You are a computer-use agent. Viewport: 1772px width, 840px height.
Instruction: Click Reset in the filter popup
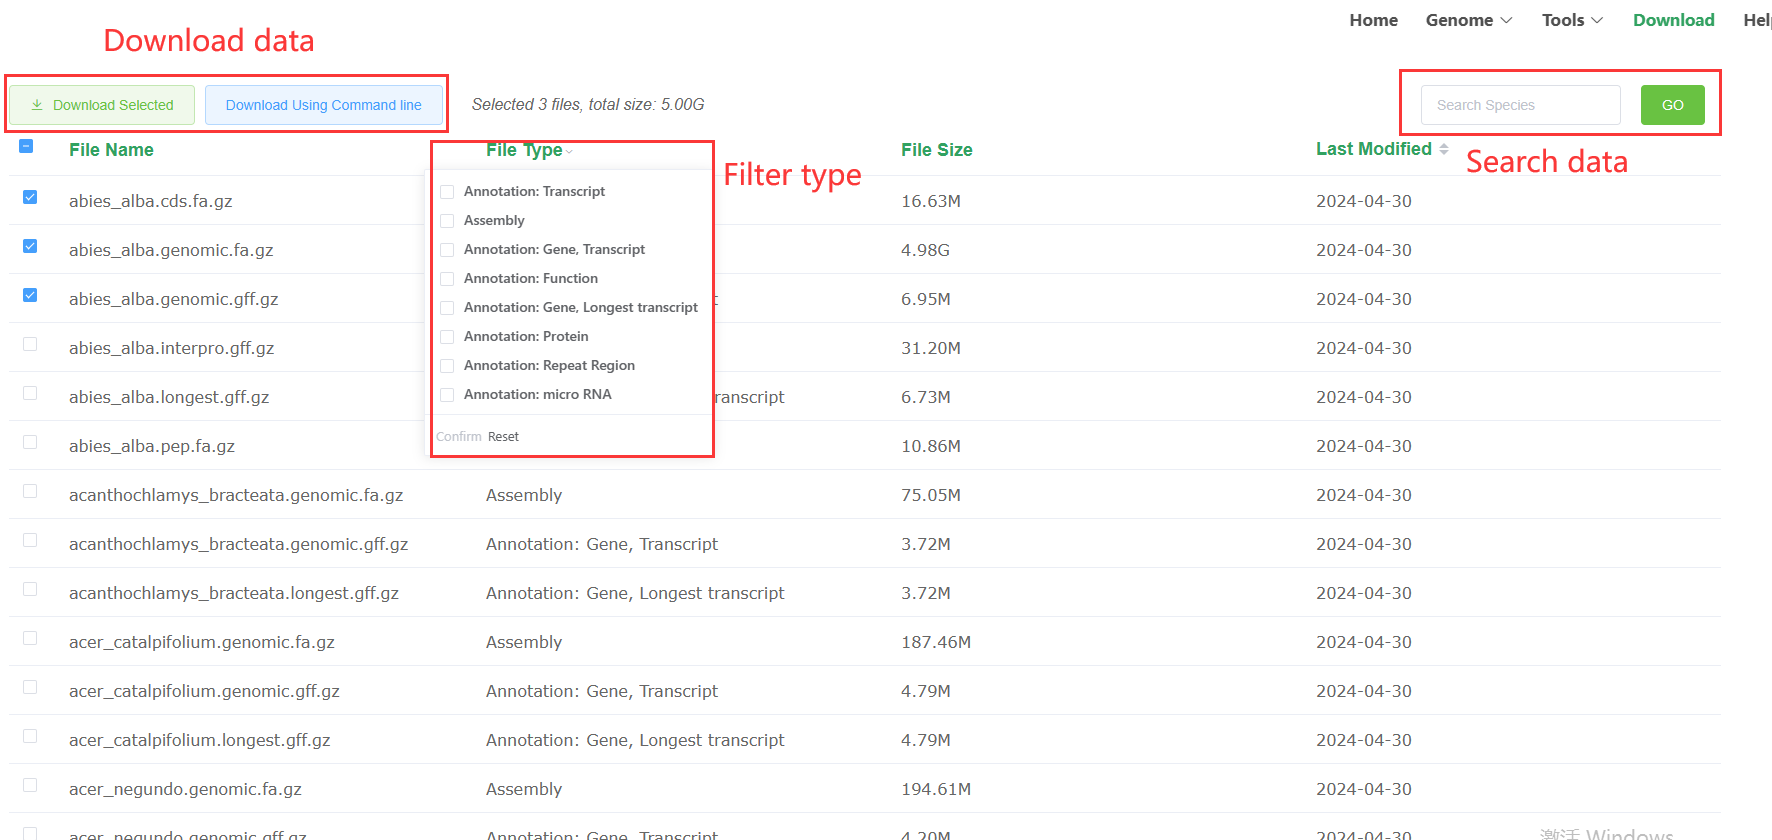[x=503, y=437]
